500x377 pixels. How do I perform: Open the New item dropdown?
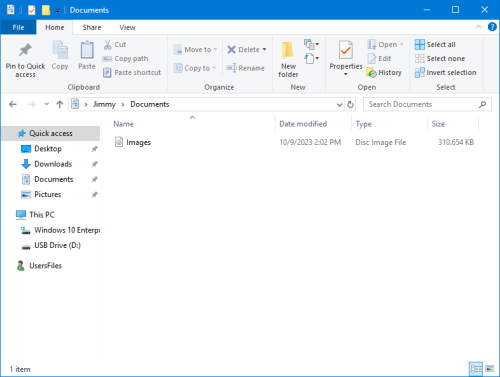point(311,44)
